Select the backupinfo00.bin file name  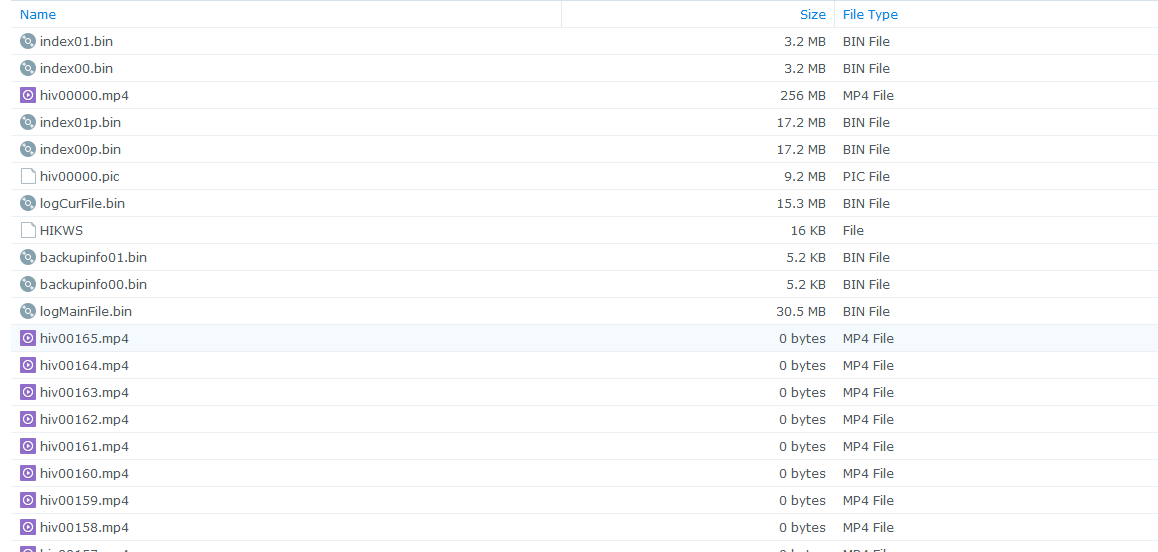pyautogui.click(x=93, y=285)
